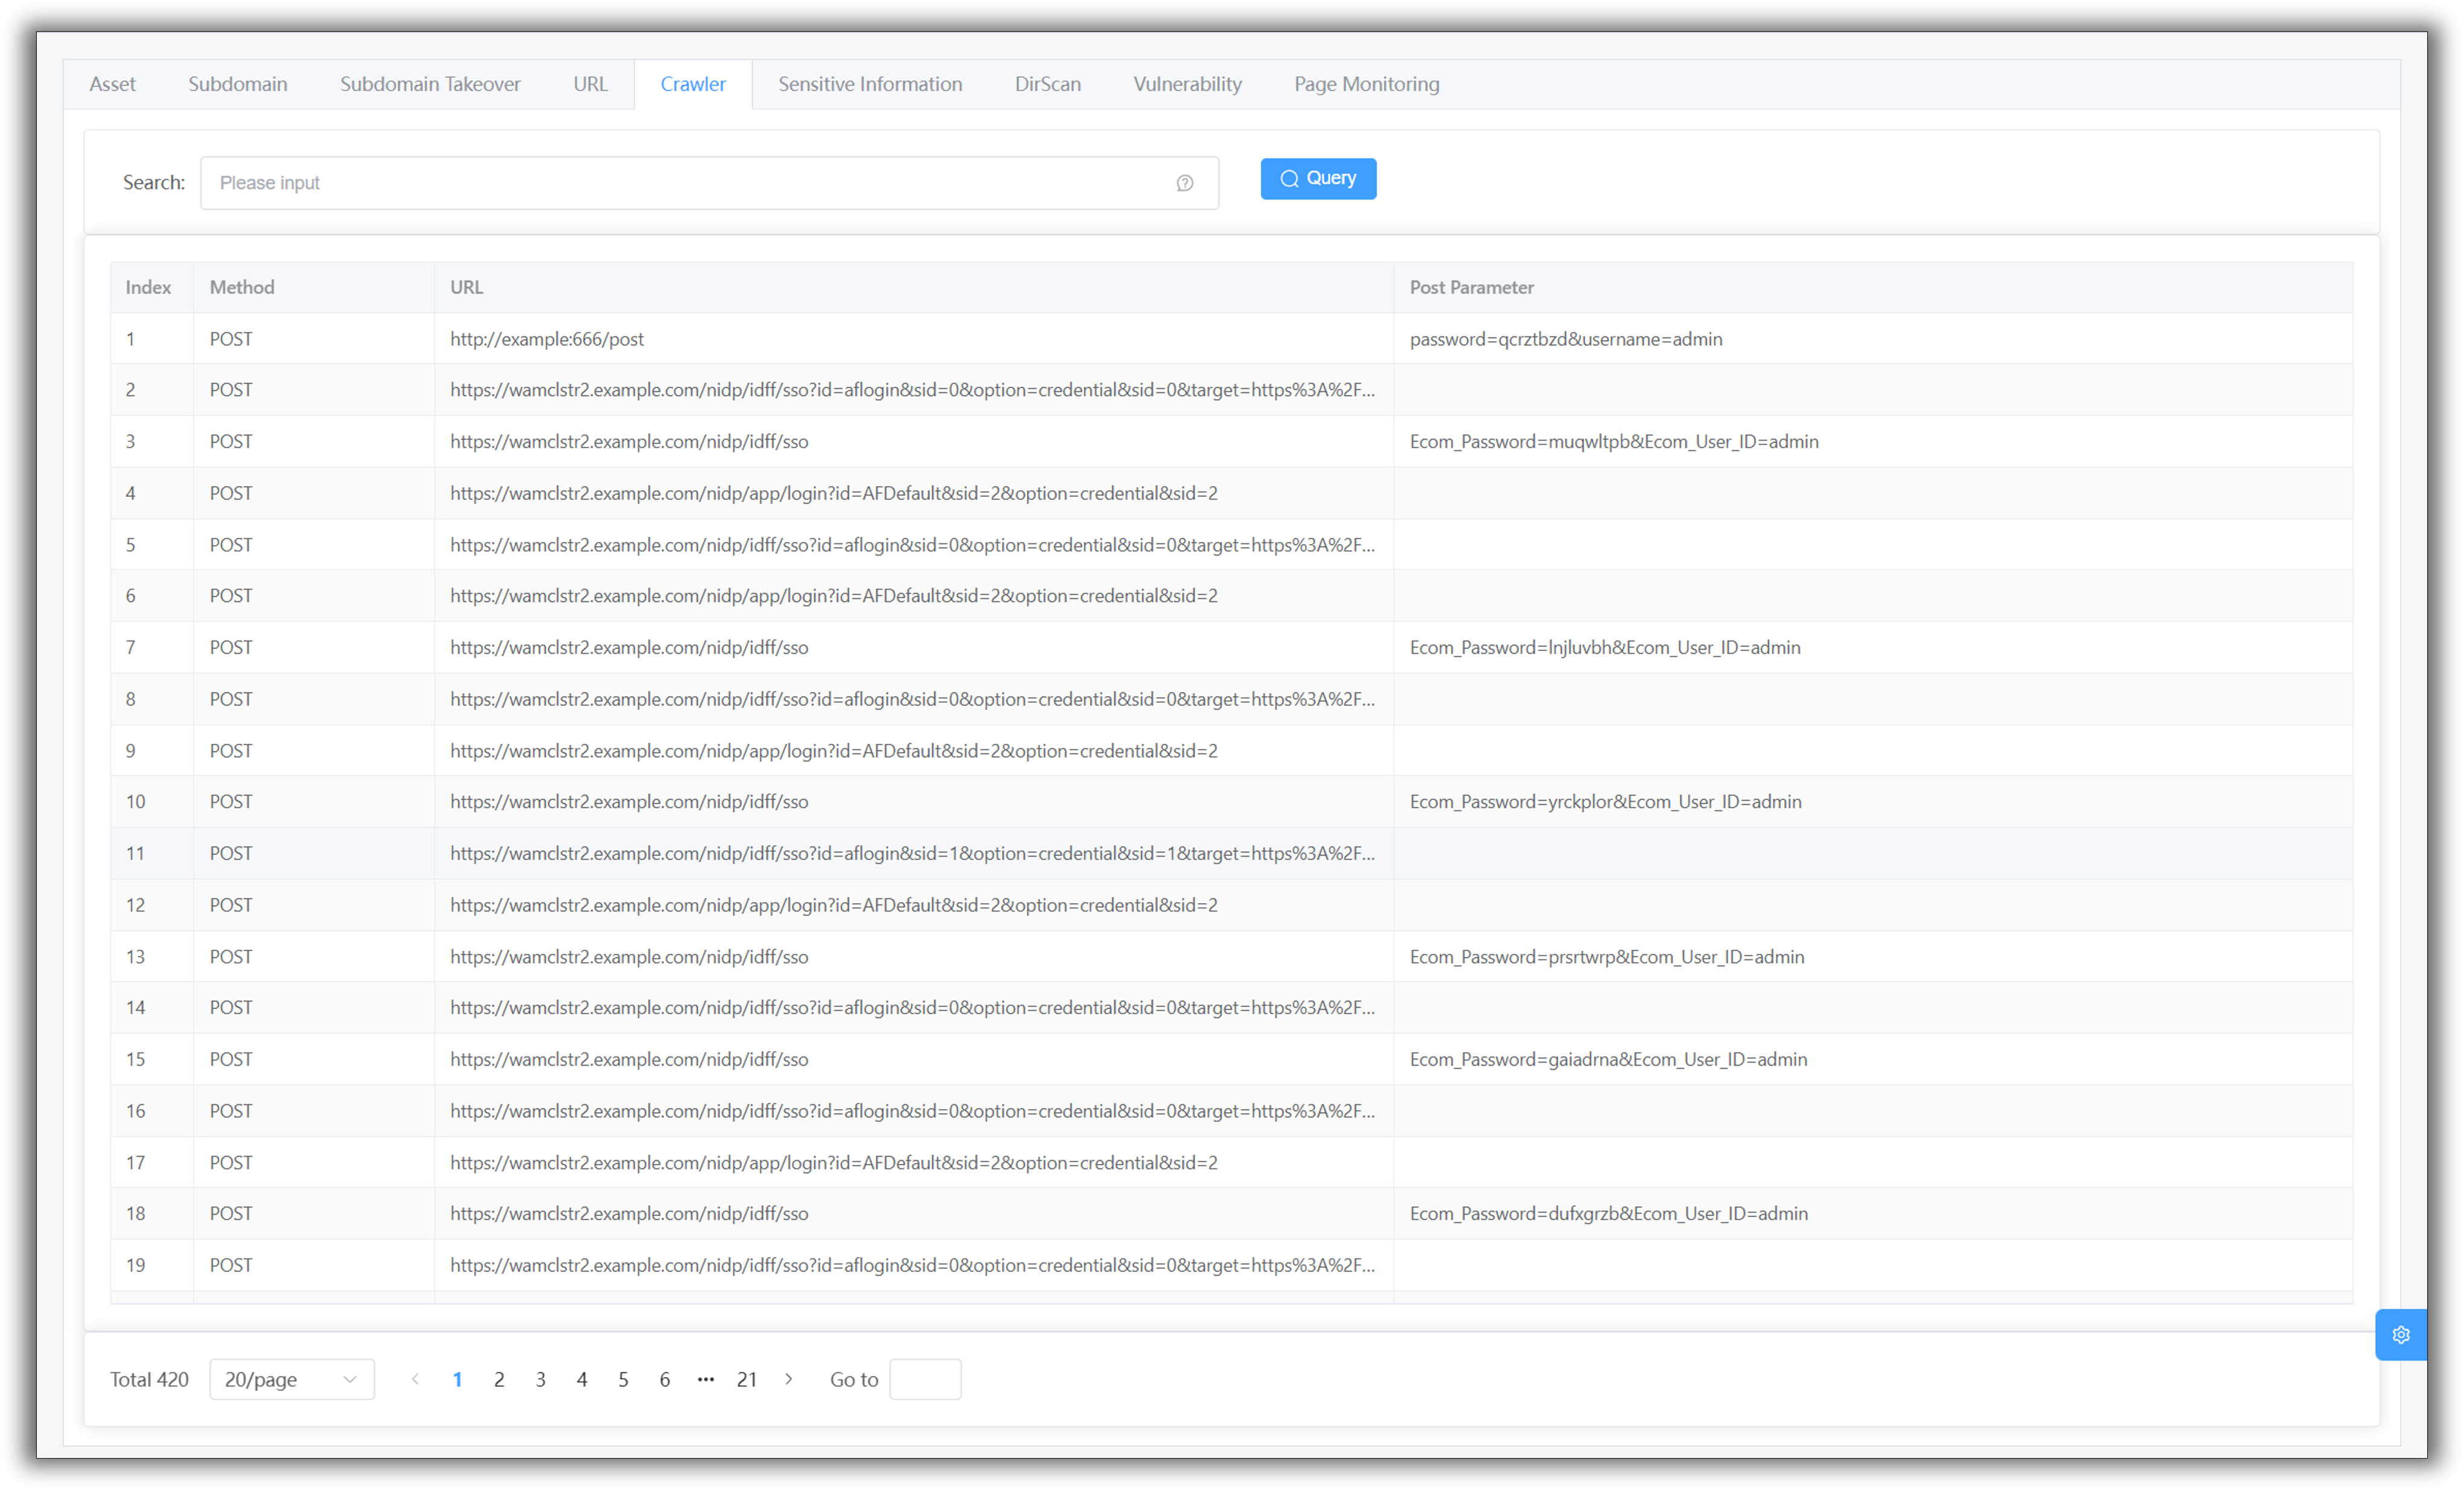Go to page 2 of results

(x=499, y=1379)
